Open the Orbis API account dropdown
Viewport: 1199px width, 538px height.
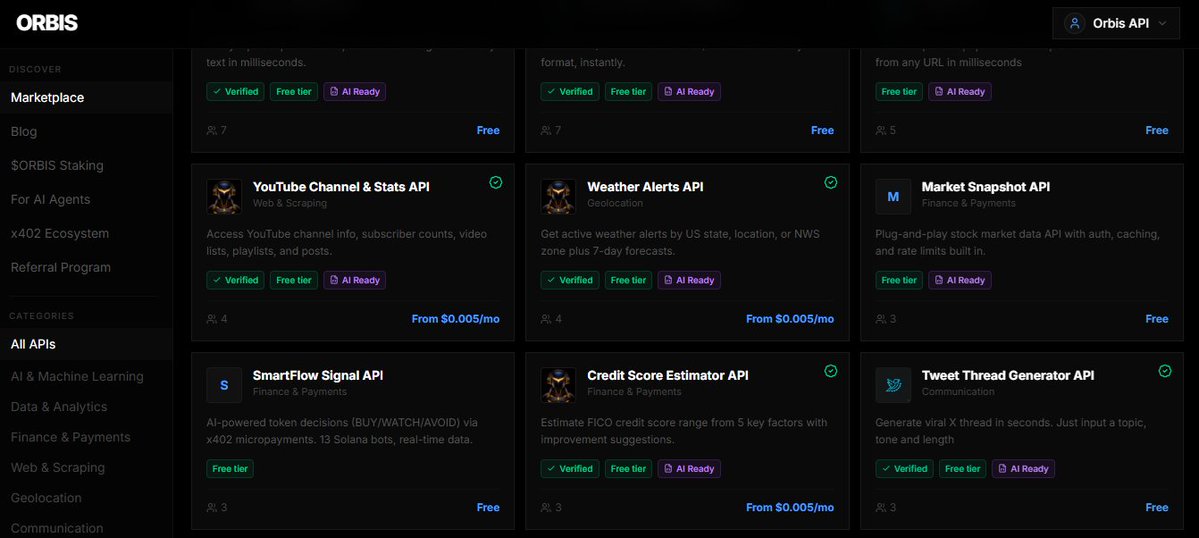pos(1116,24)
